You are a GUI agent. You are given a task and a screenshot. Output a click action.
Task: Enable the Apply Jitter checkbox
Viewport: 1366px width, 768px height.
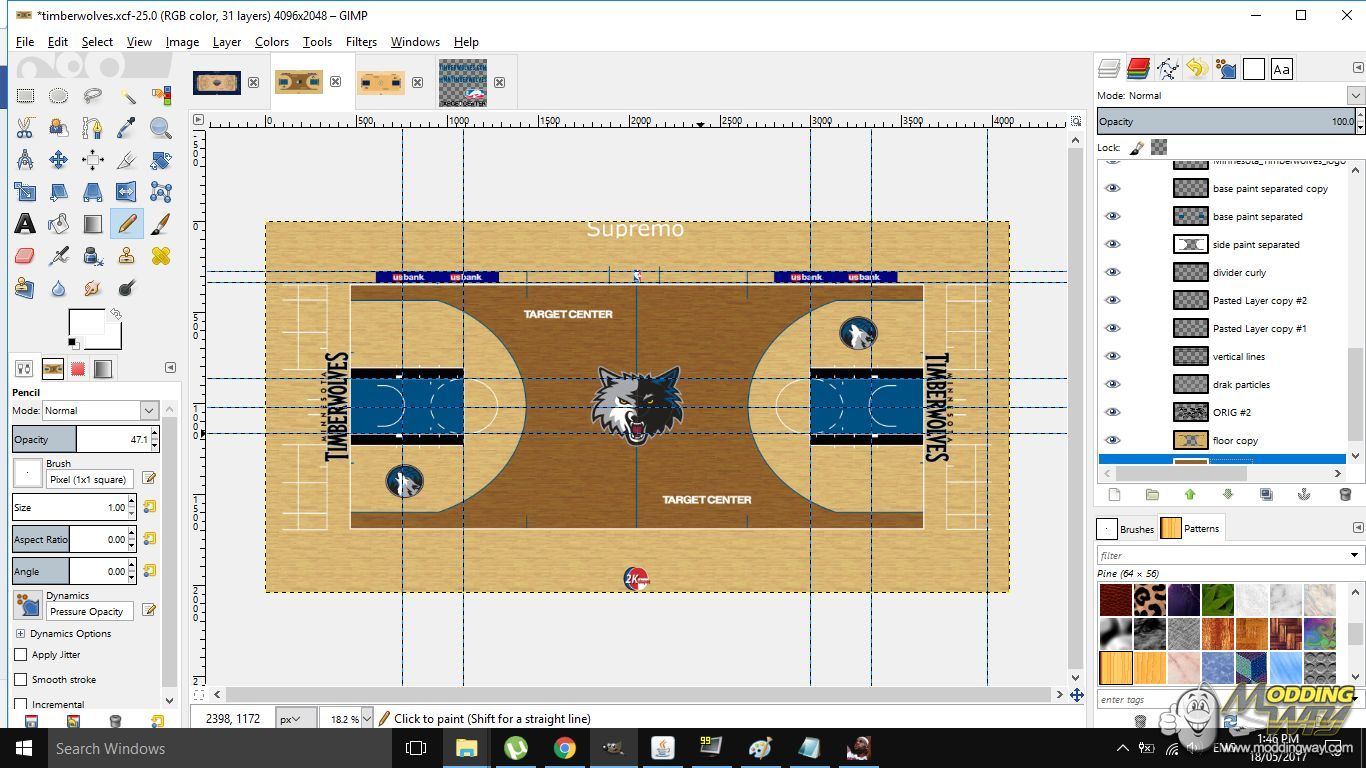21,655
